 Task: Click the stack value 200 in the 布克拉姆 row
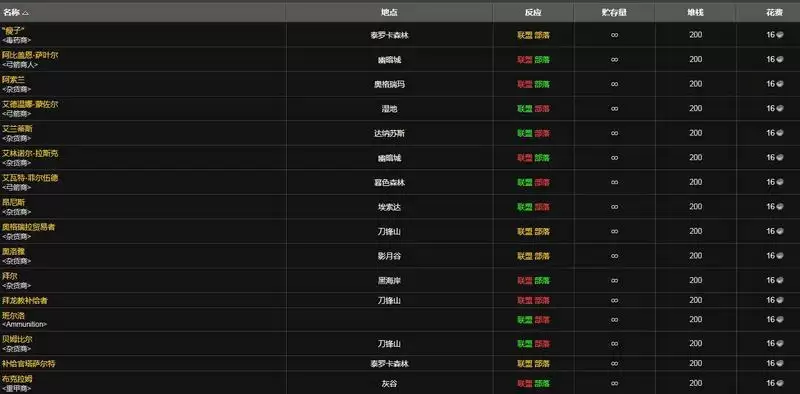(695, 383)
